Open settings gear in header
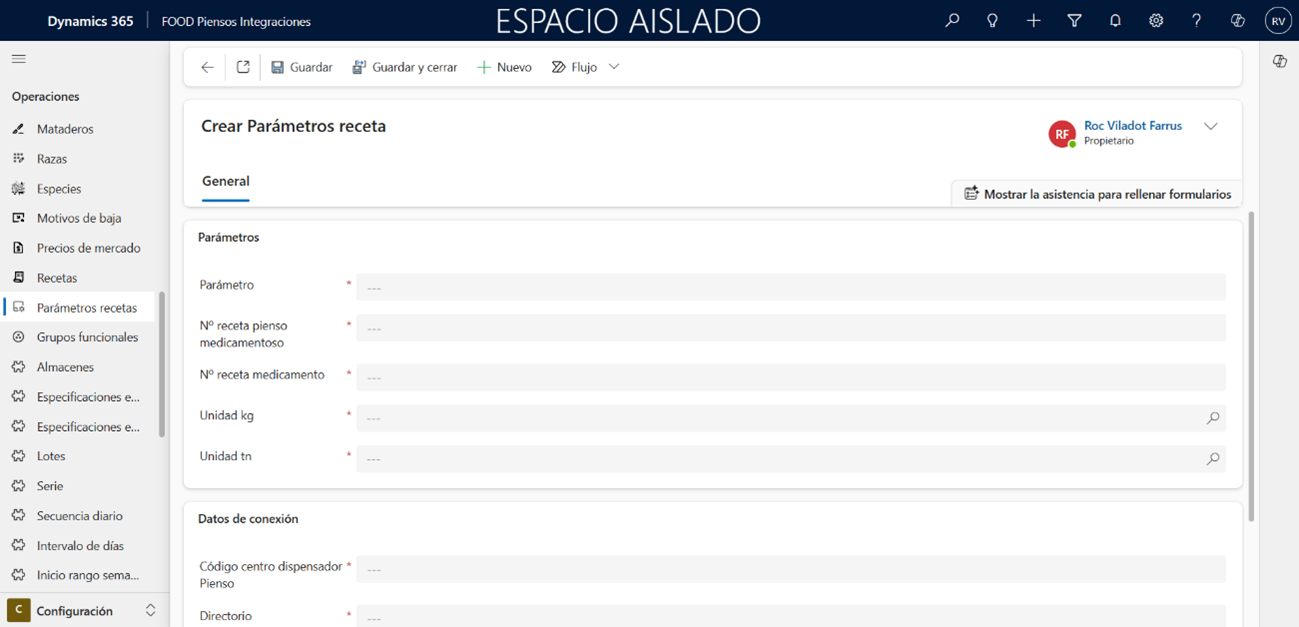The image size is (1299, 627). pos(1156,20)
